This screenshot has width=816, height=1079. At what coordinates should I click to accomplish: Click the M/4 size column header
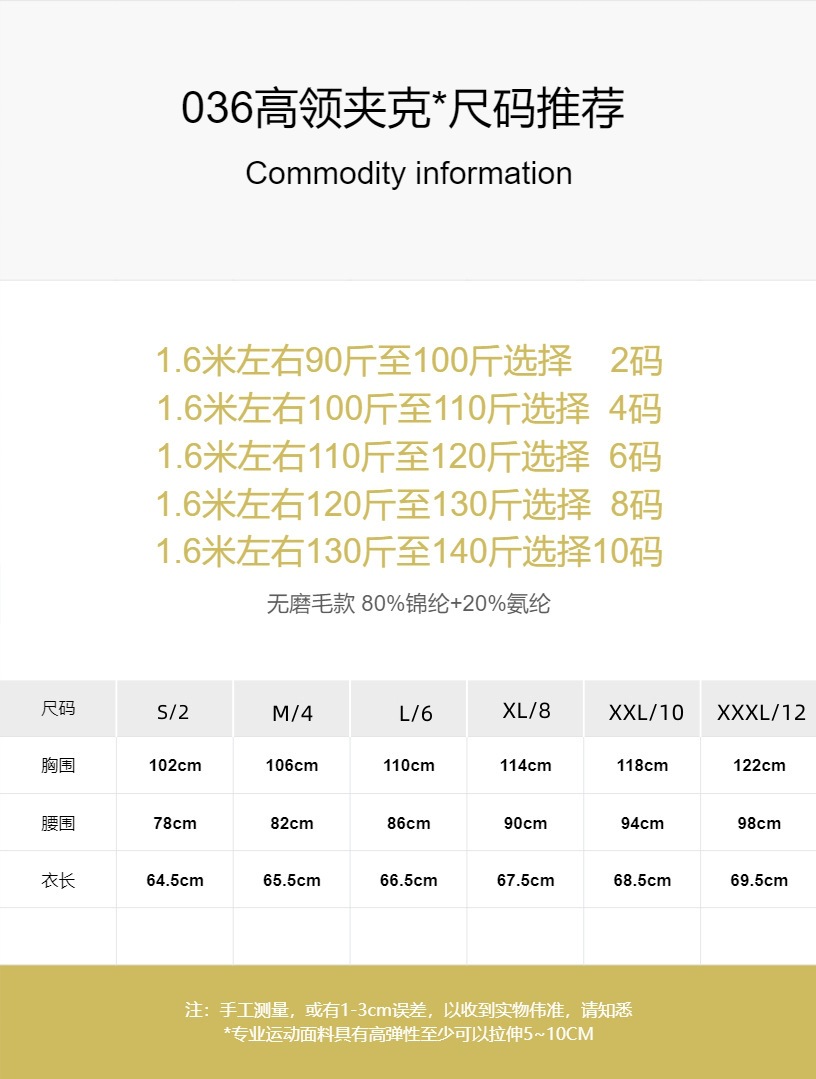(x=292, y=713)
